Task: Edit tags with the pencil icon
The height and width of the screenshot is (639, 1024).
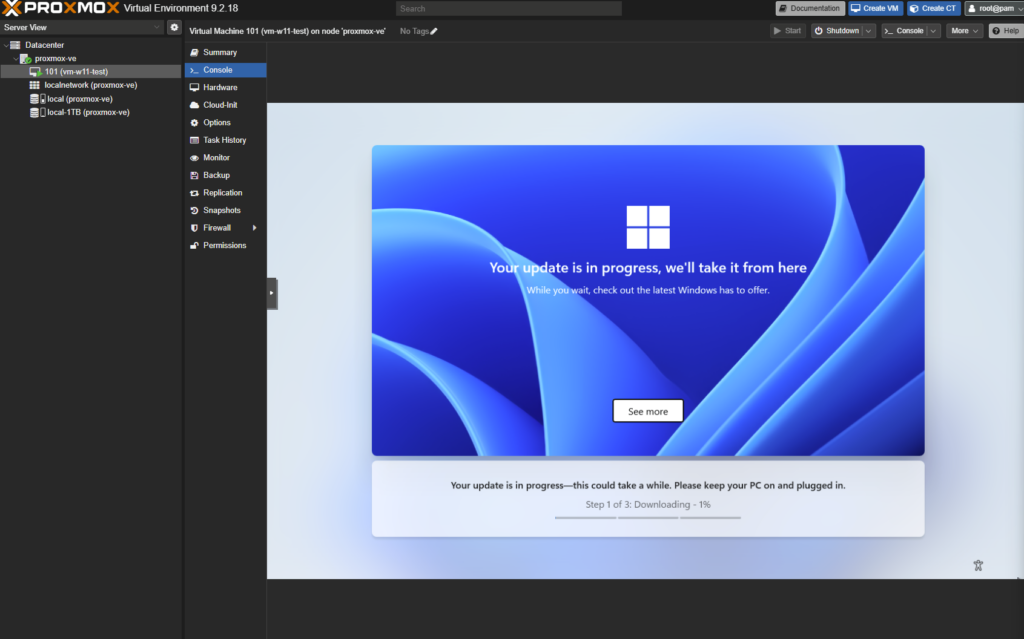Action: pyautogui.click(x=434, y=31)
